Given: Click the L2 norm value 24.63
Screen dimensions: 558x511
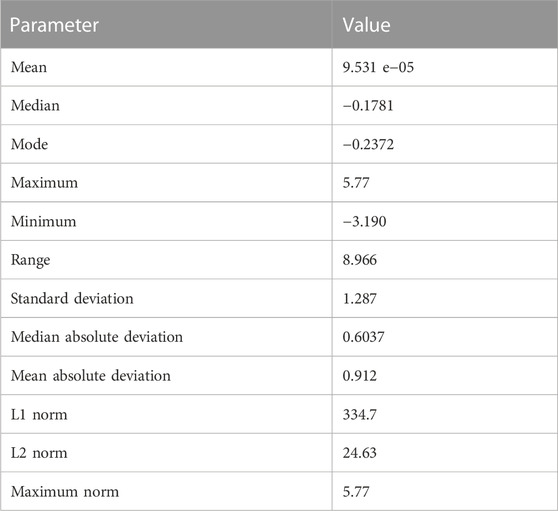Looking at the screenshot, I should click(x=359, y=453).
